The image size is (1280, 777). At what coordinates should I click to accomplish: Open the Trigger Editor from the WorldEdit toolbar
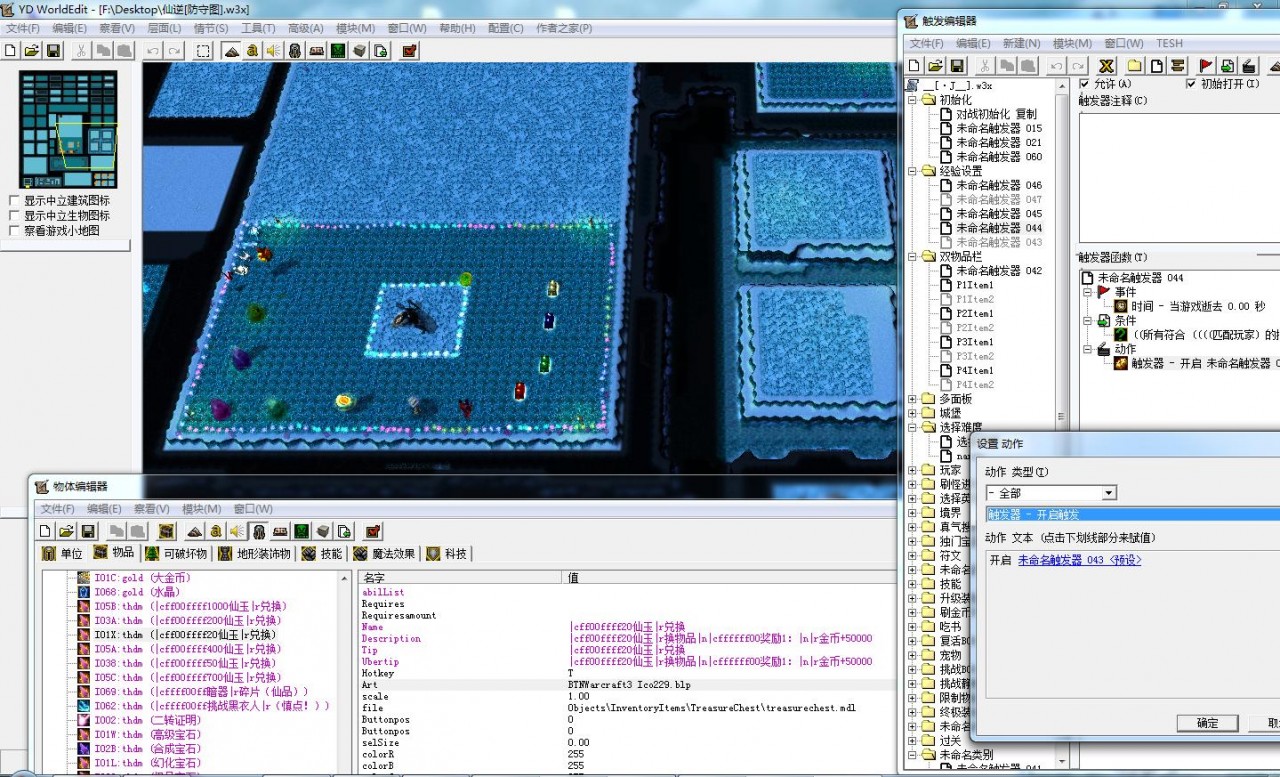[x=252, y=50]
